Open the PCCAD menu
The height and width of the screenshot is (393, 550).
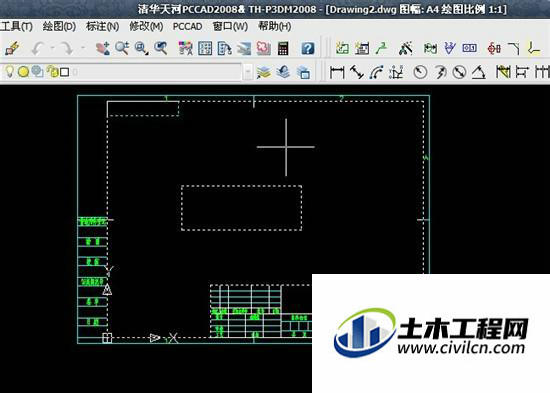pos(187,26)
